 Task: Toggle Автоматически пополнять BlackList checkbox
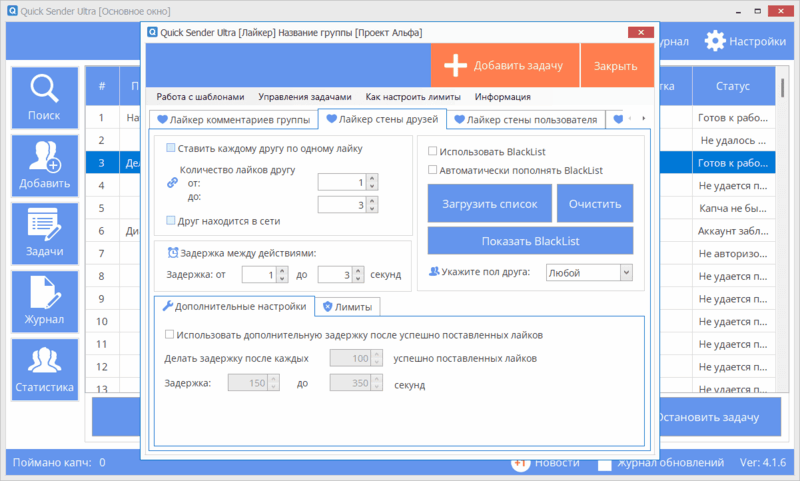click(433, 169)
